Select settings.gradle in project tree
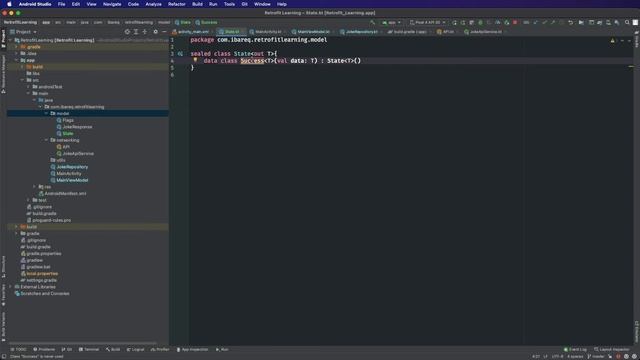 coord(41,280)
